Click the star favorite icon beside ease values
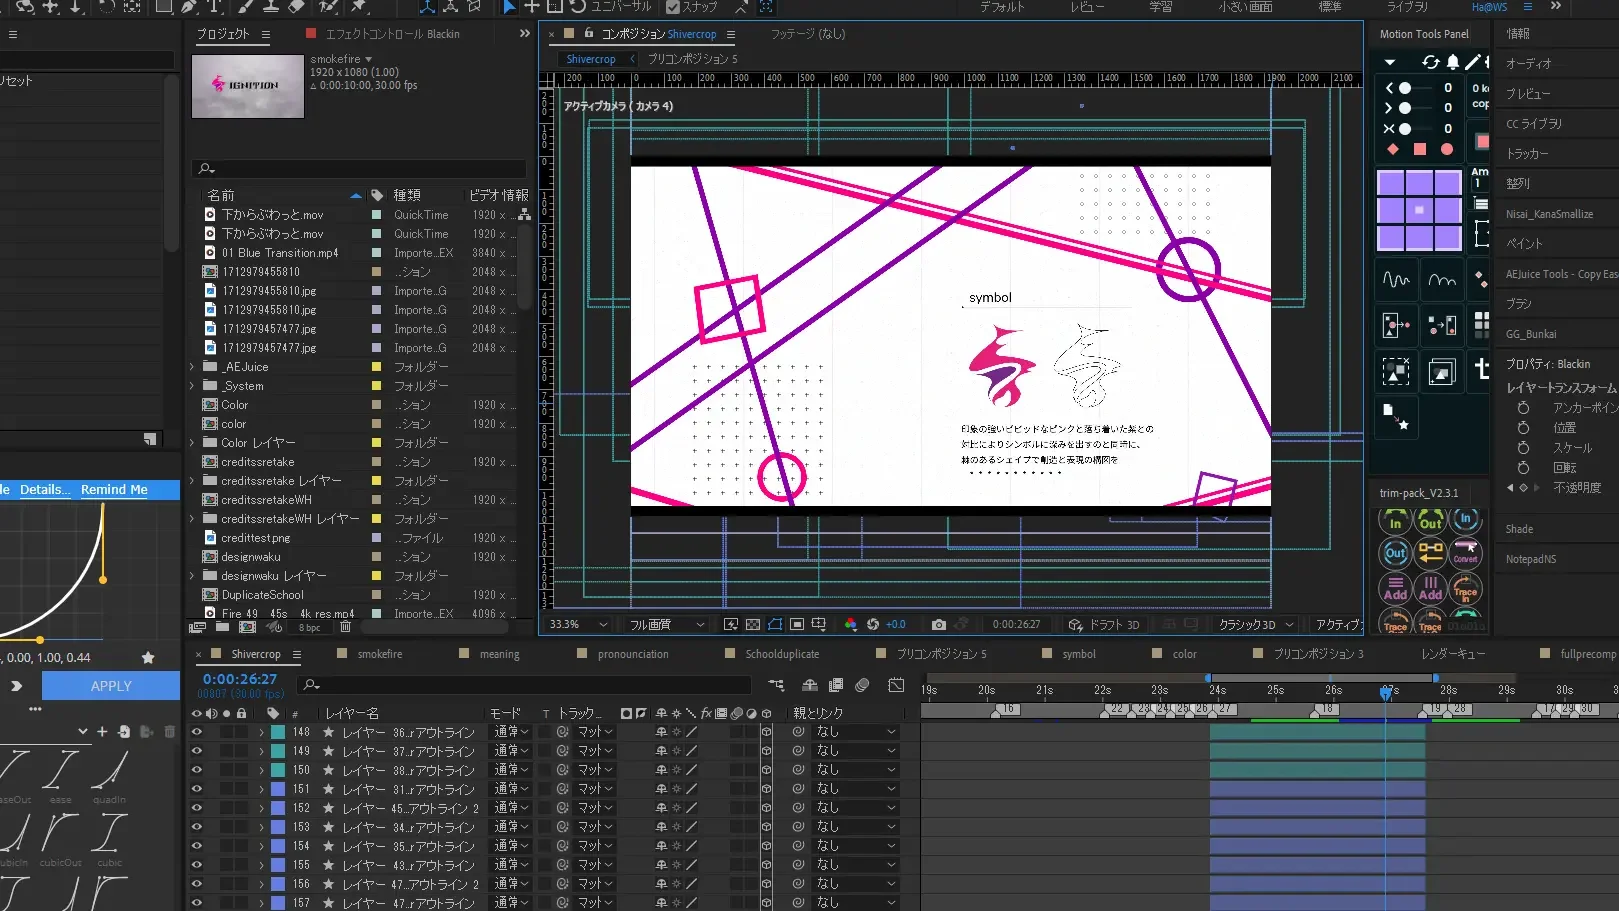Image resolution: width=1619 pixels, height=911 pixels. coord(148,657)
